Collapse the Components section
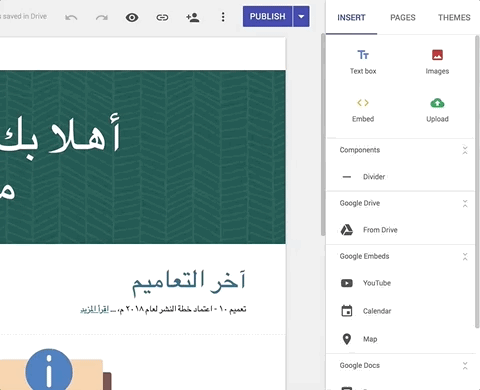 point(465,150)
